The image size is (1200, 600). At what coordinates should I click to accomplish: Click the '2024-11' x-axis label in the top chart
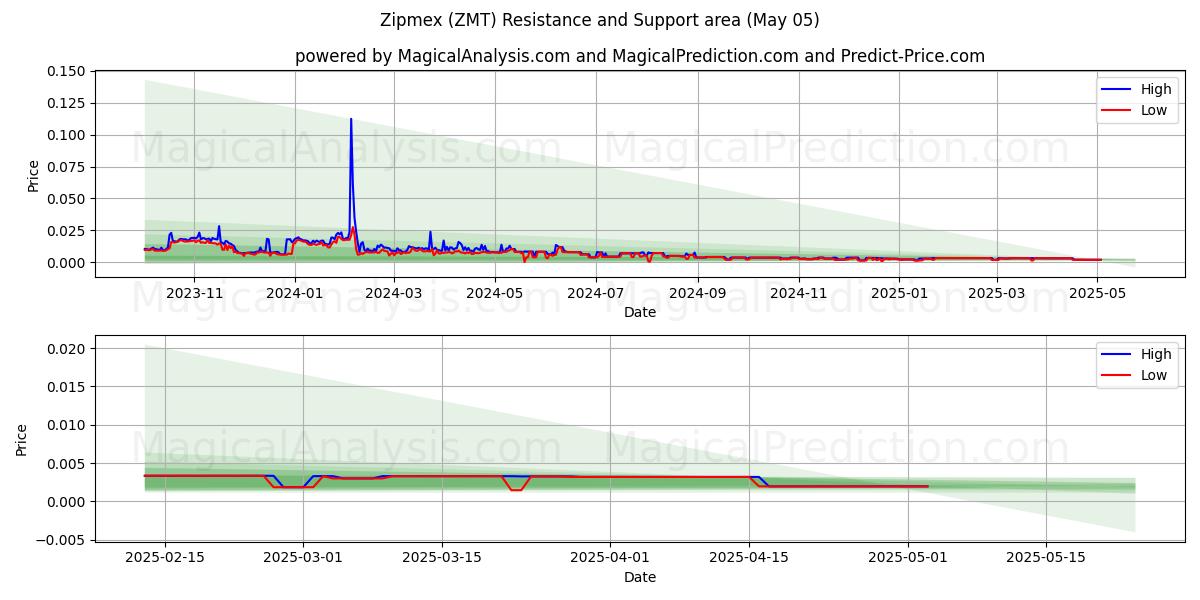pos(799,293)
